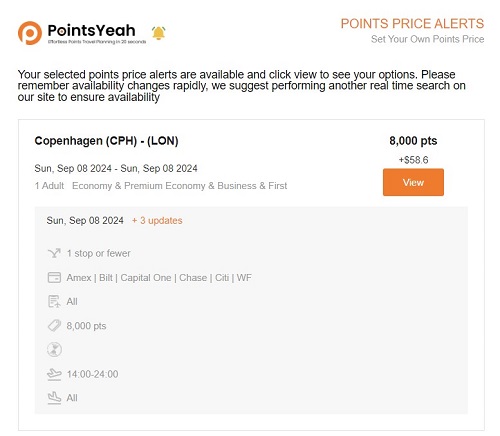
Task: Click the airline programs list icon
Action: click(x=54, y=301)
